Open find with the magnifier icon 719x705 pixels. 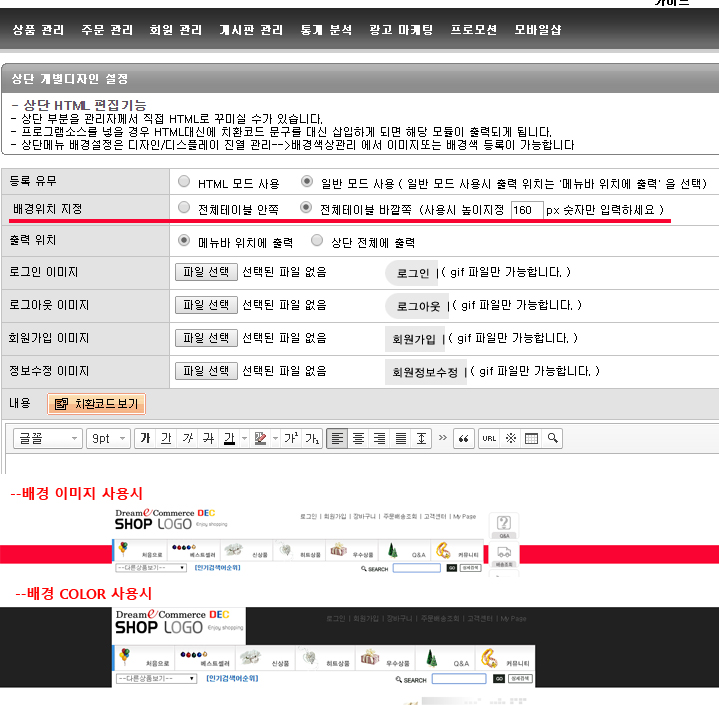tap(551, 439)
